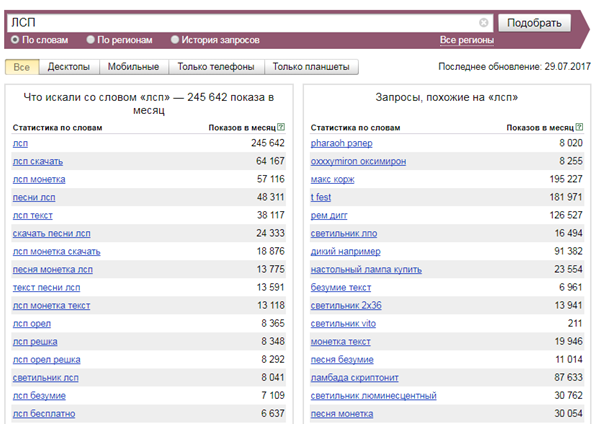
Task: Open the 'лсп скачать' query link
Action: click(38, 161)
